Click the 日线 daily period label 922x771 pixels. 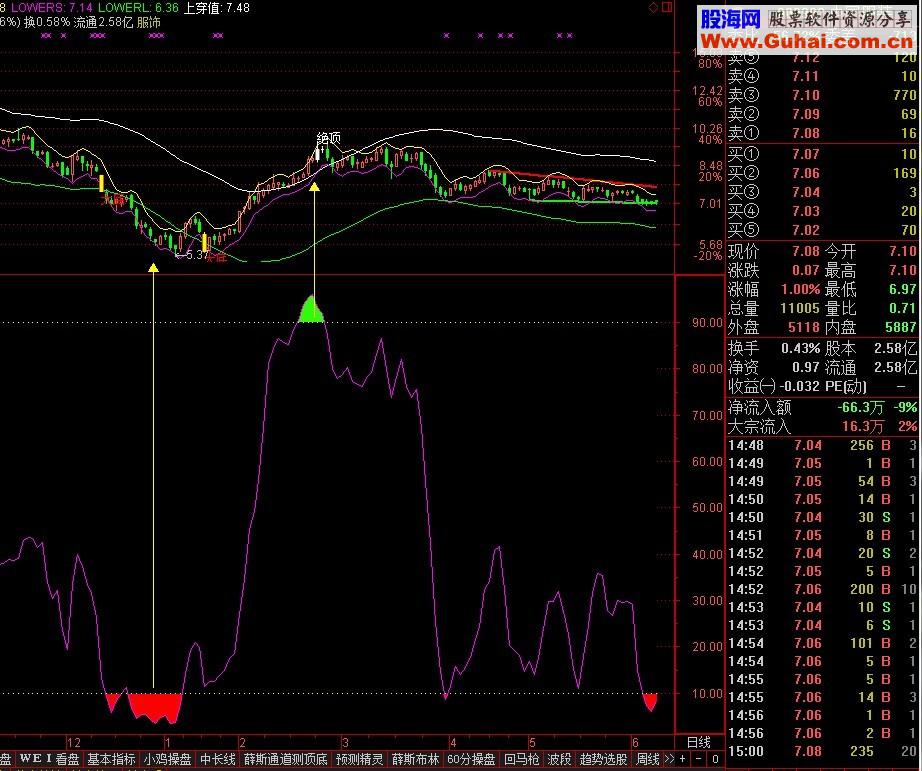[699, 742]
